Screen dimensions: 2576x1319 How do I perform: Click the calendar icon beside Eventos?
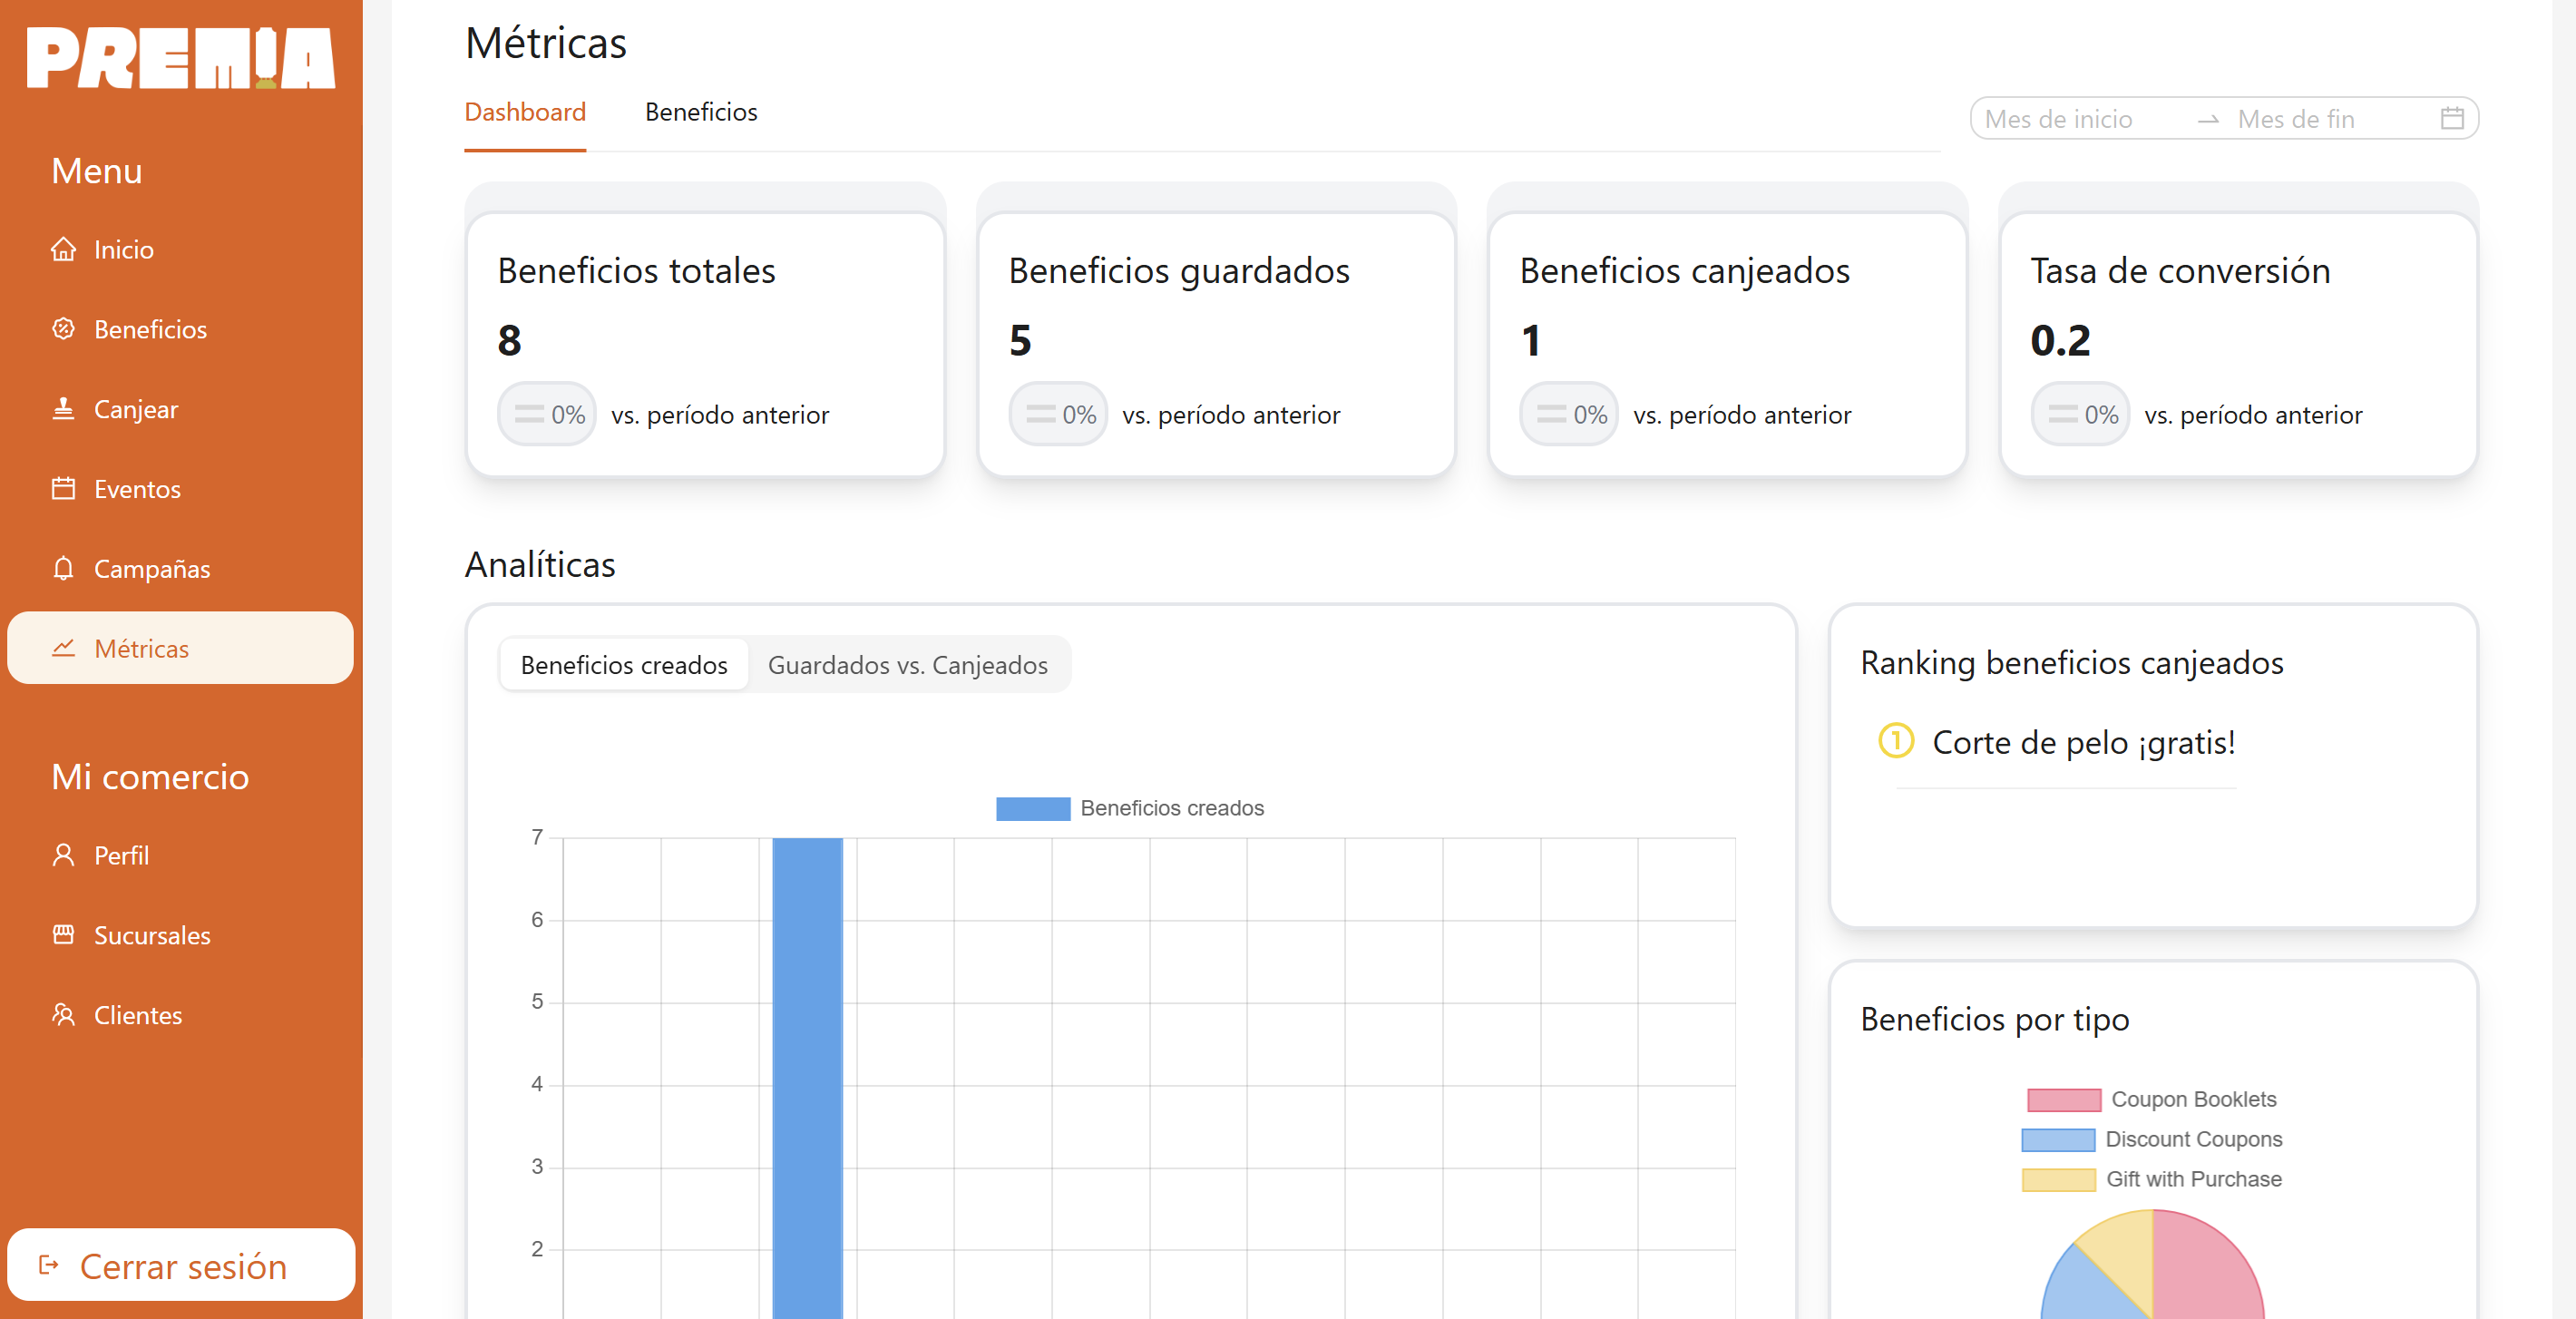pos(63,489)
